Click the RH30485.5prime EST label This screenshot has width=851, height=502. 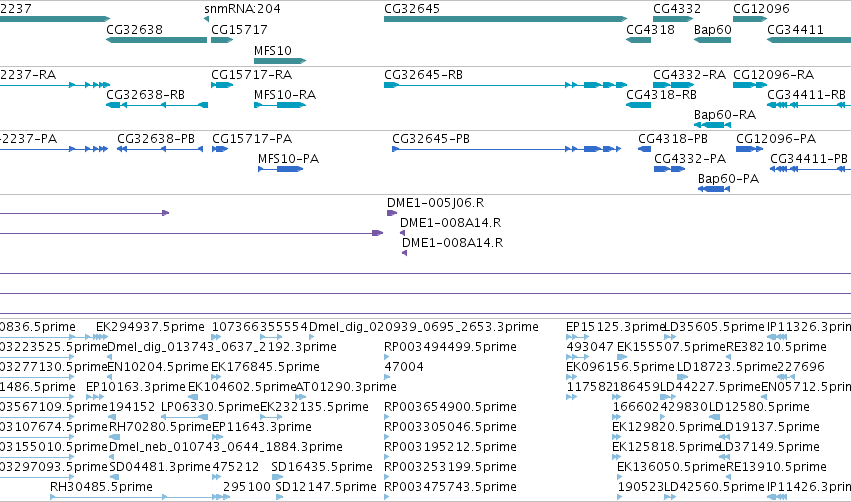pos(101,487)
